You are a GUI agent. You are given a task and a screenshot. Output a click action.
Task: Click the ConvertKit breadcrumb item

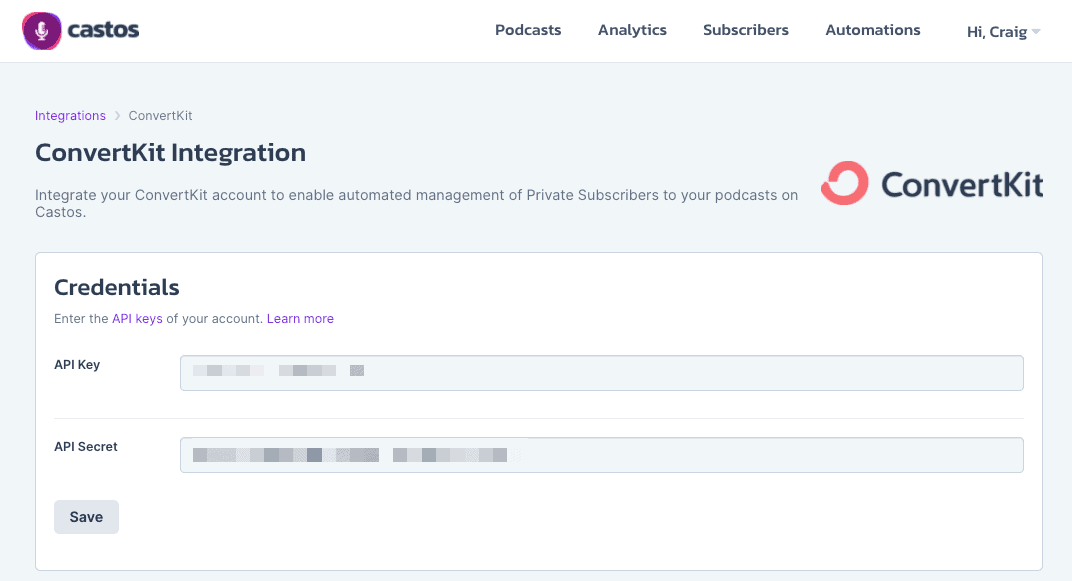[x=160, y=116]
